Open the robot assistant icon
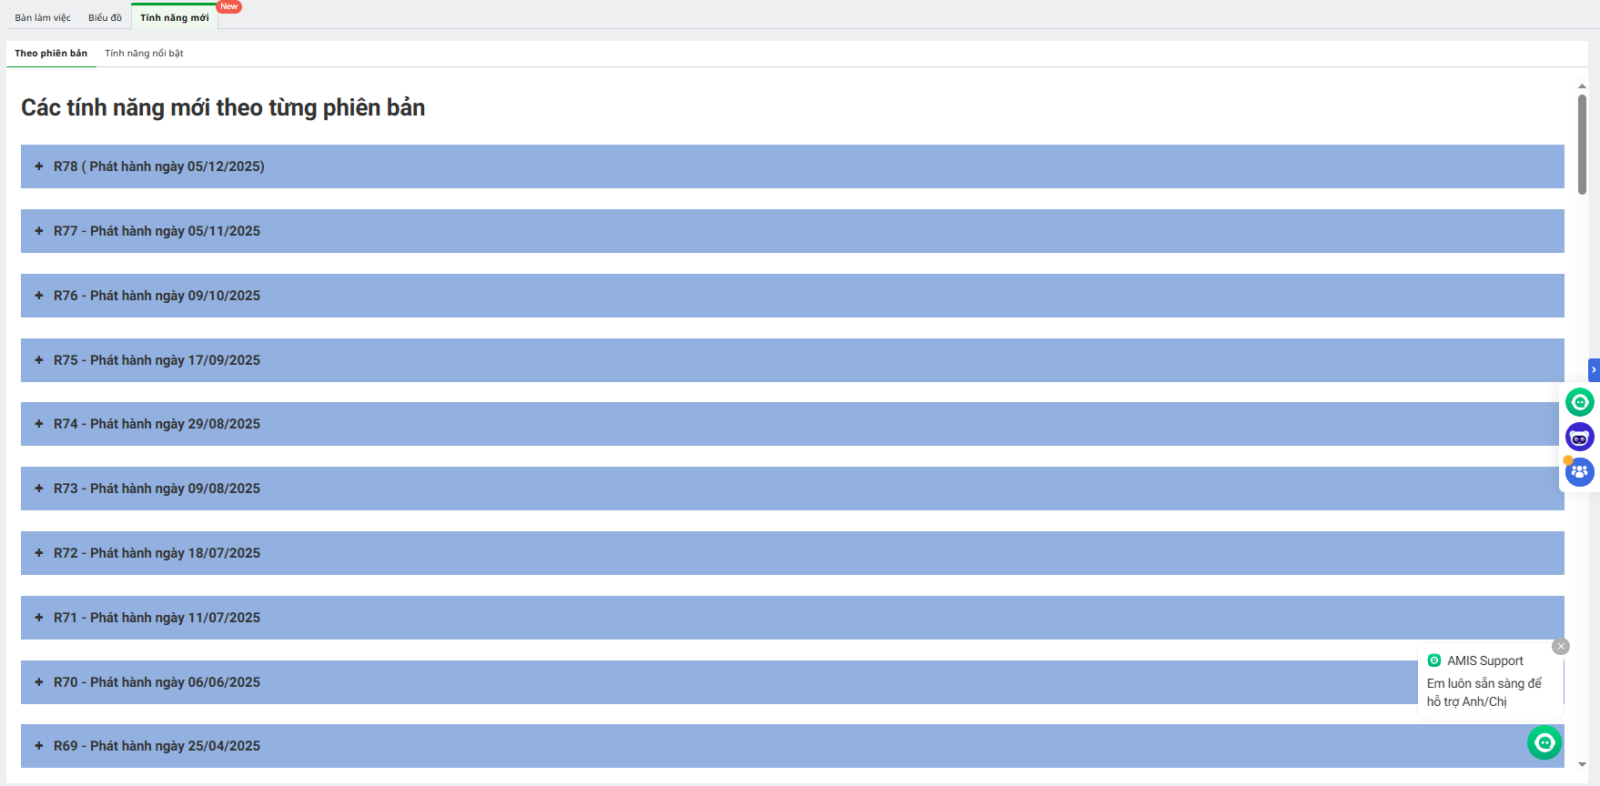The height and width of the screenshot is (786, 1600). (x=1579, y=437)
